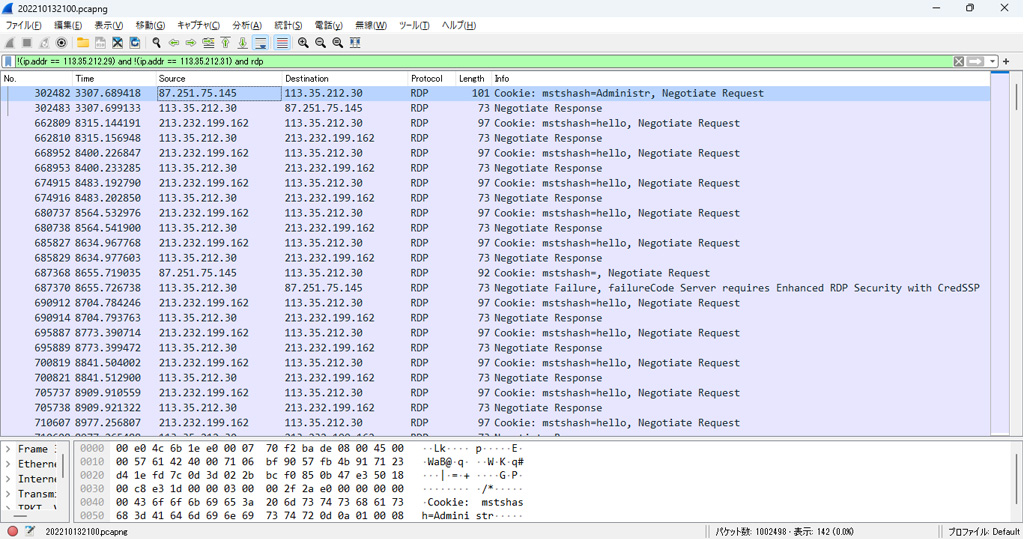
Task: Select packet 302482 row
Action: (x=496, y=93)
